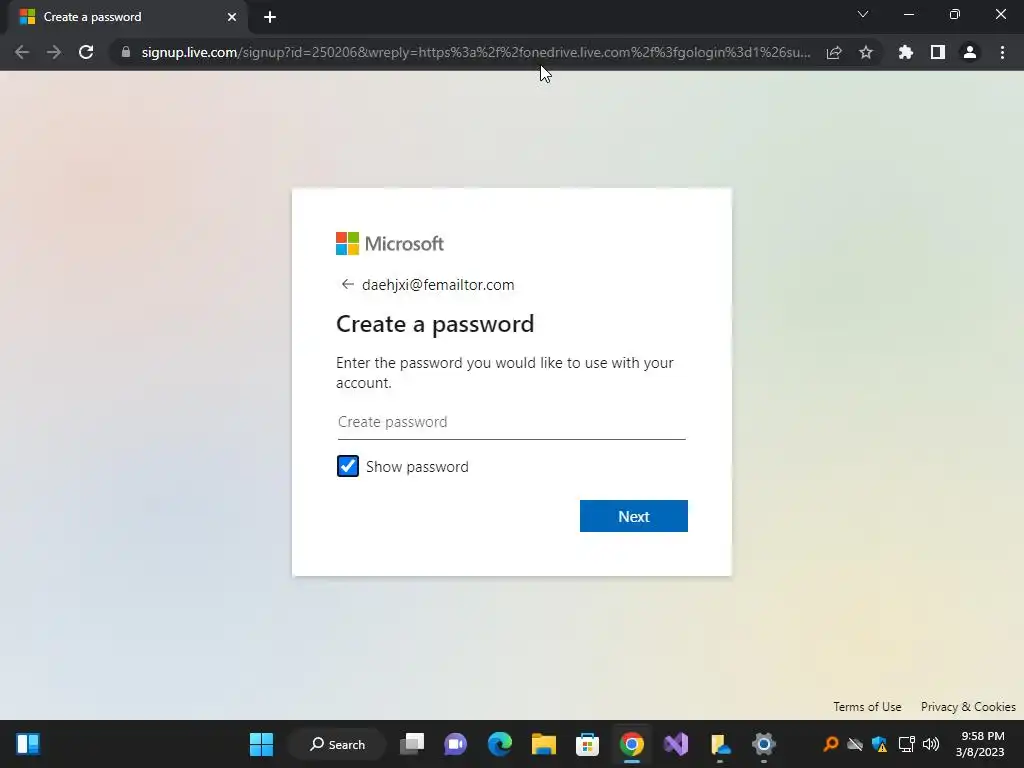Open the network tray icon
The image size is (1024, 768).
pyautogui.click(x=906, y=744)
